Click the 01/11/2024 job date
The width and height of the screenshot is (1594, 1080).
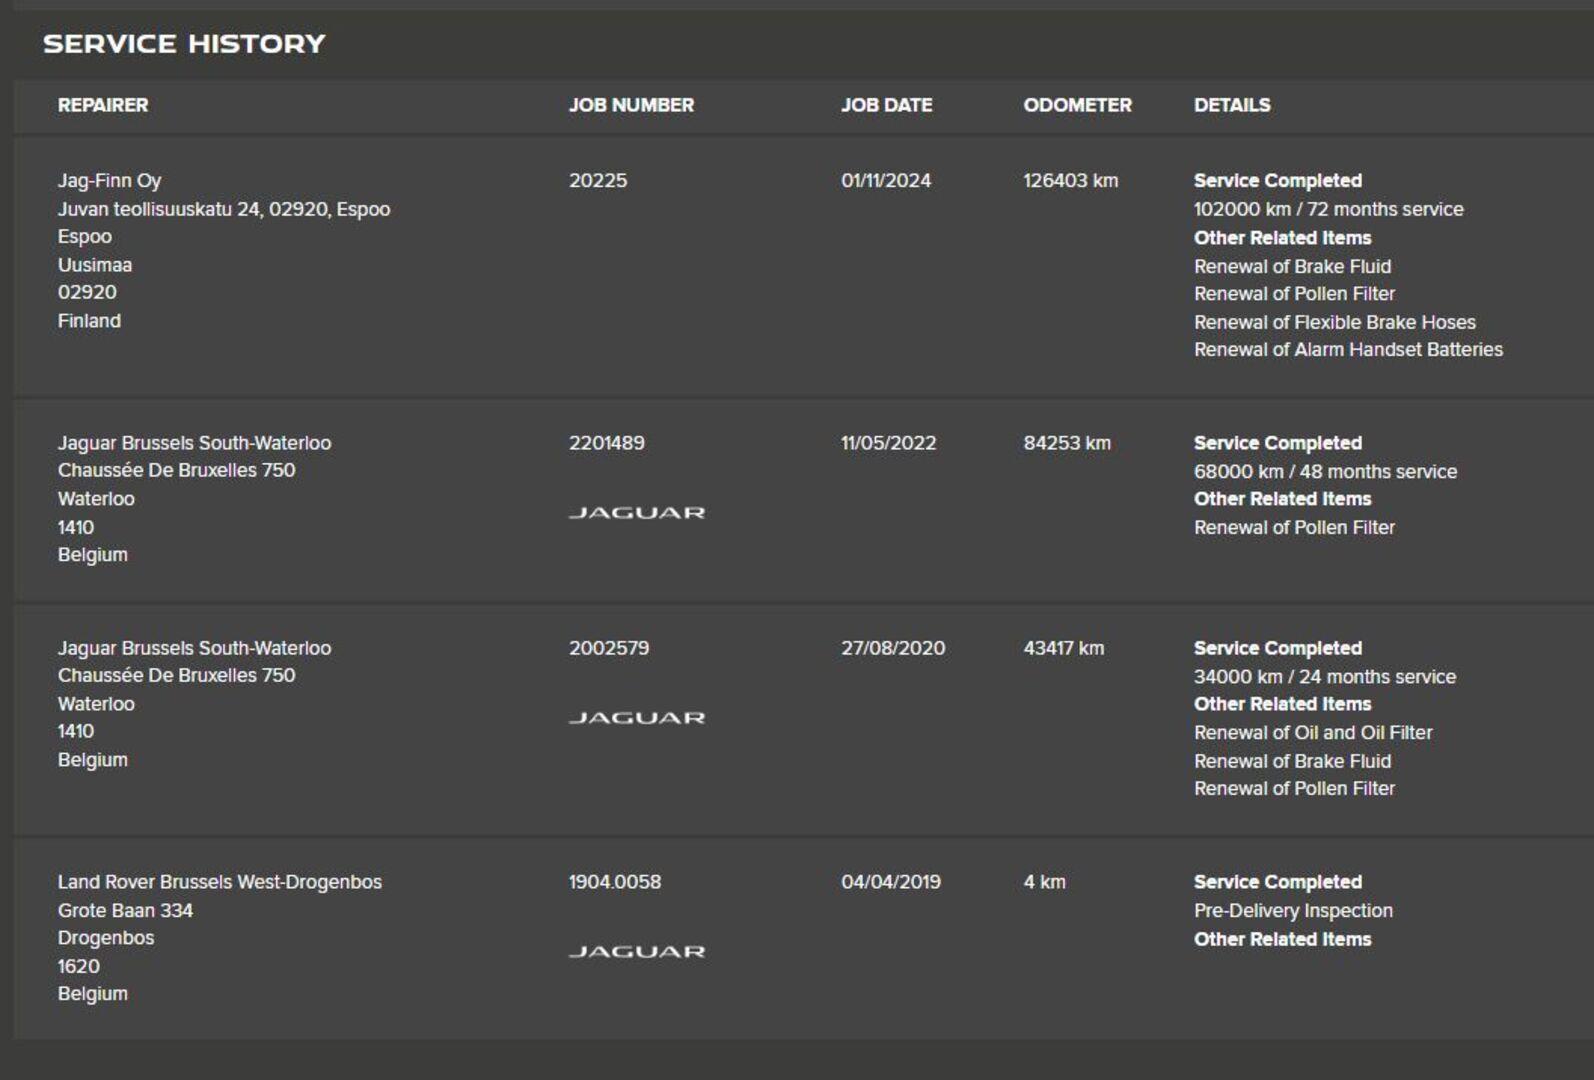[x=886, y=181]
